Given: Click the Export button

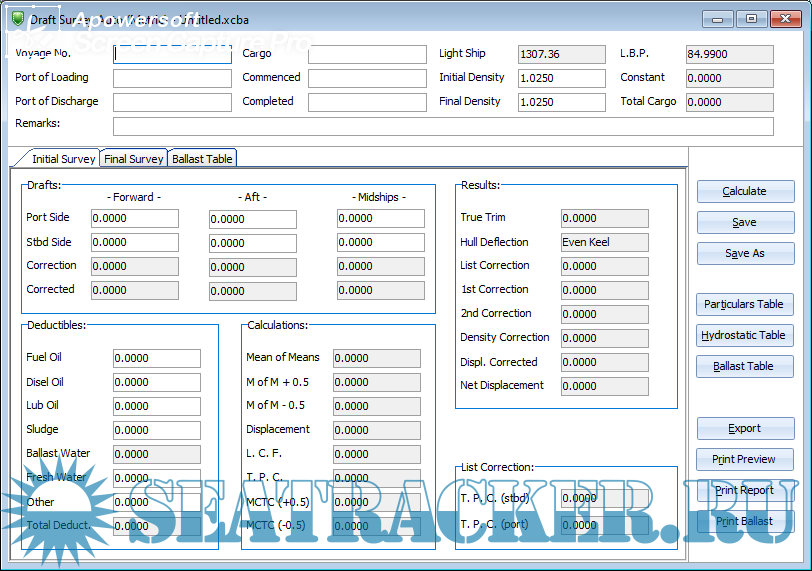Looking at the screenshot, I should [x=745, y=428].
